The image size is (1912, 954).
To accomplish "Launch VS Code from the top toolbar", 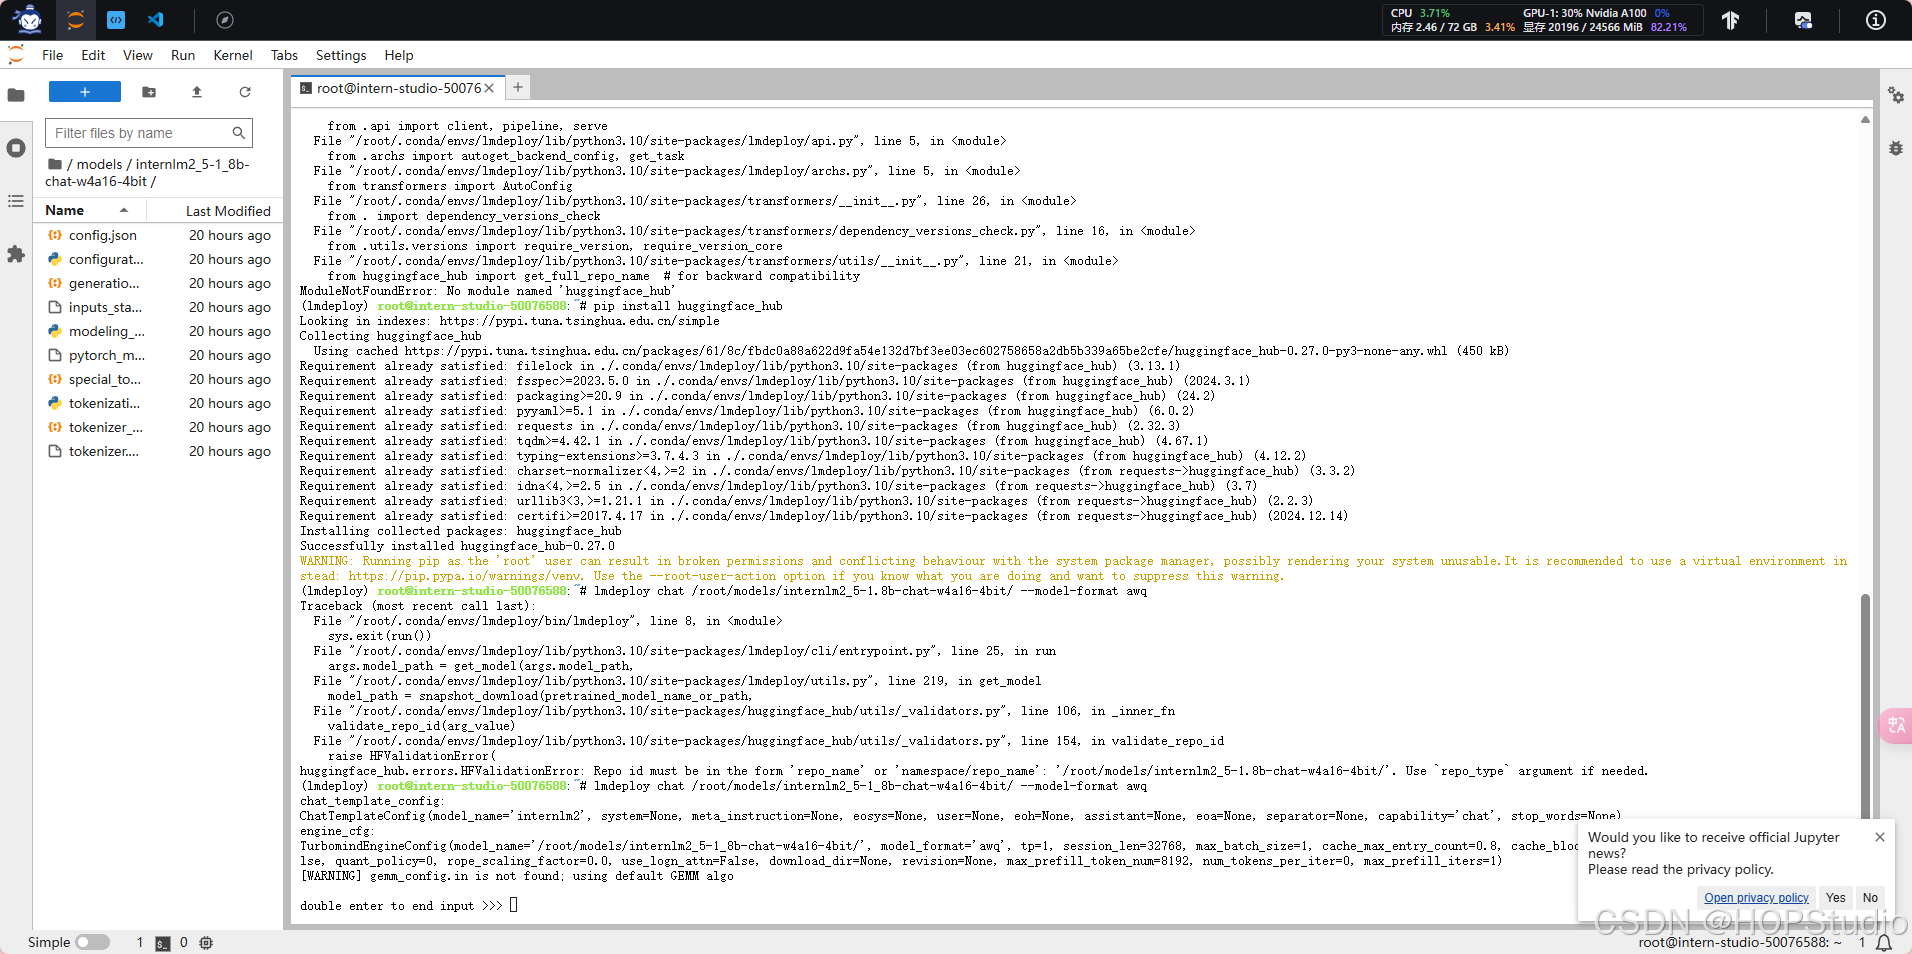I will click(x=156, y=20).
